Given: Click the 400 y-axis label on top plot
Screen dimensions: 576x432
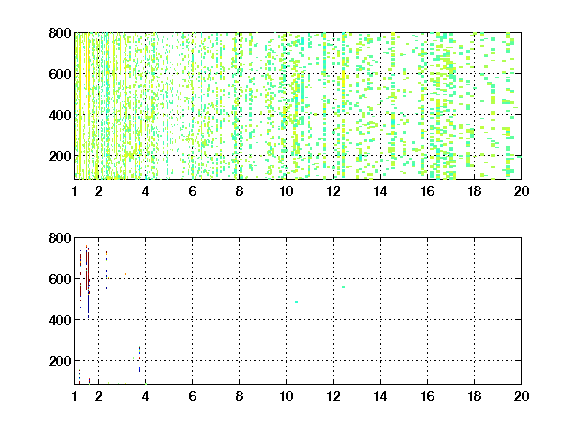Looking at the screenshot, I should [x=60, y=115].
